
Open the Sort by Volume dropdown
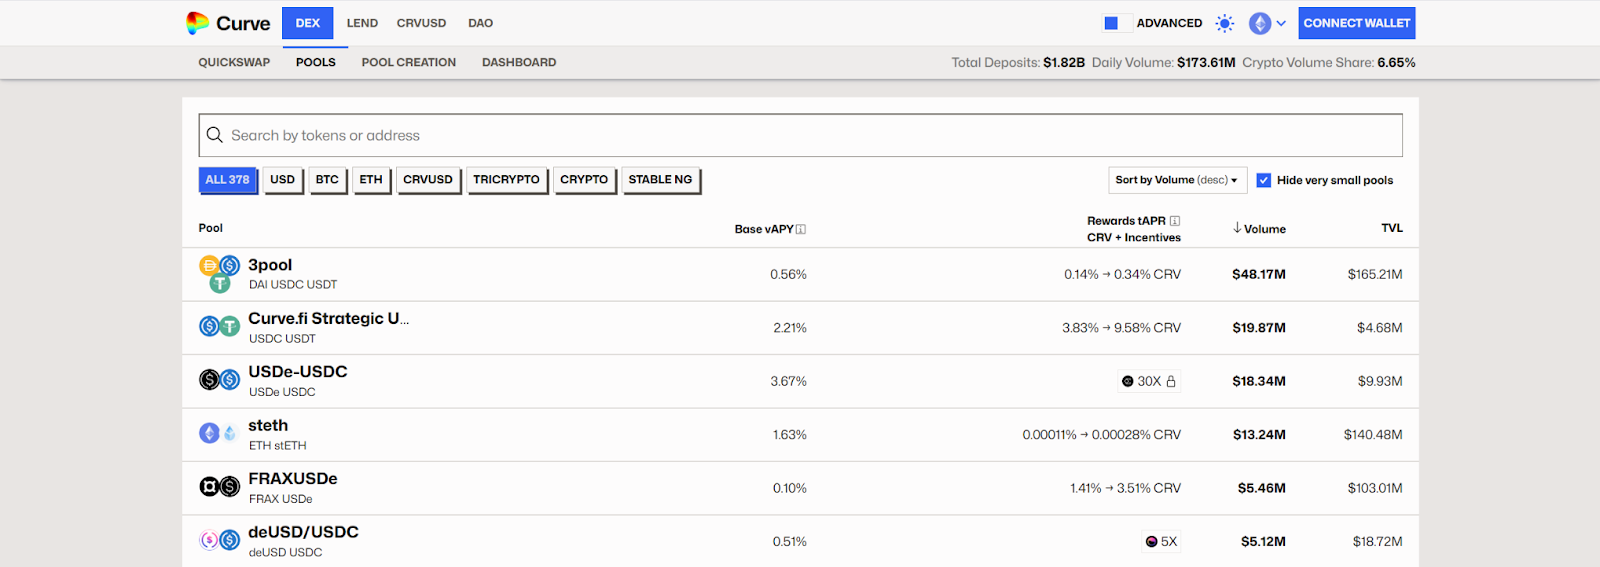tap(1177, 180)
